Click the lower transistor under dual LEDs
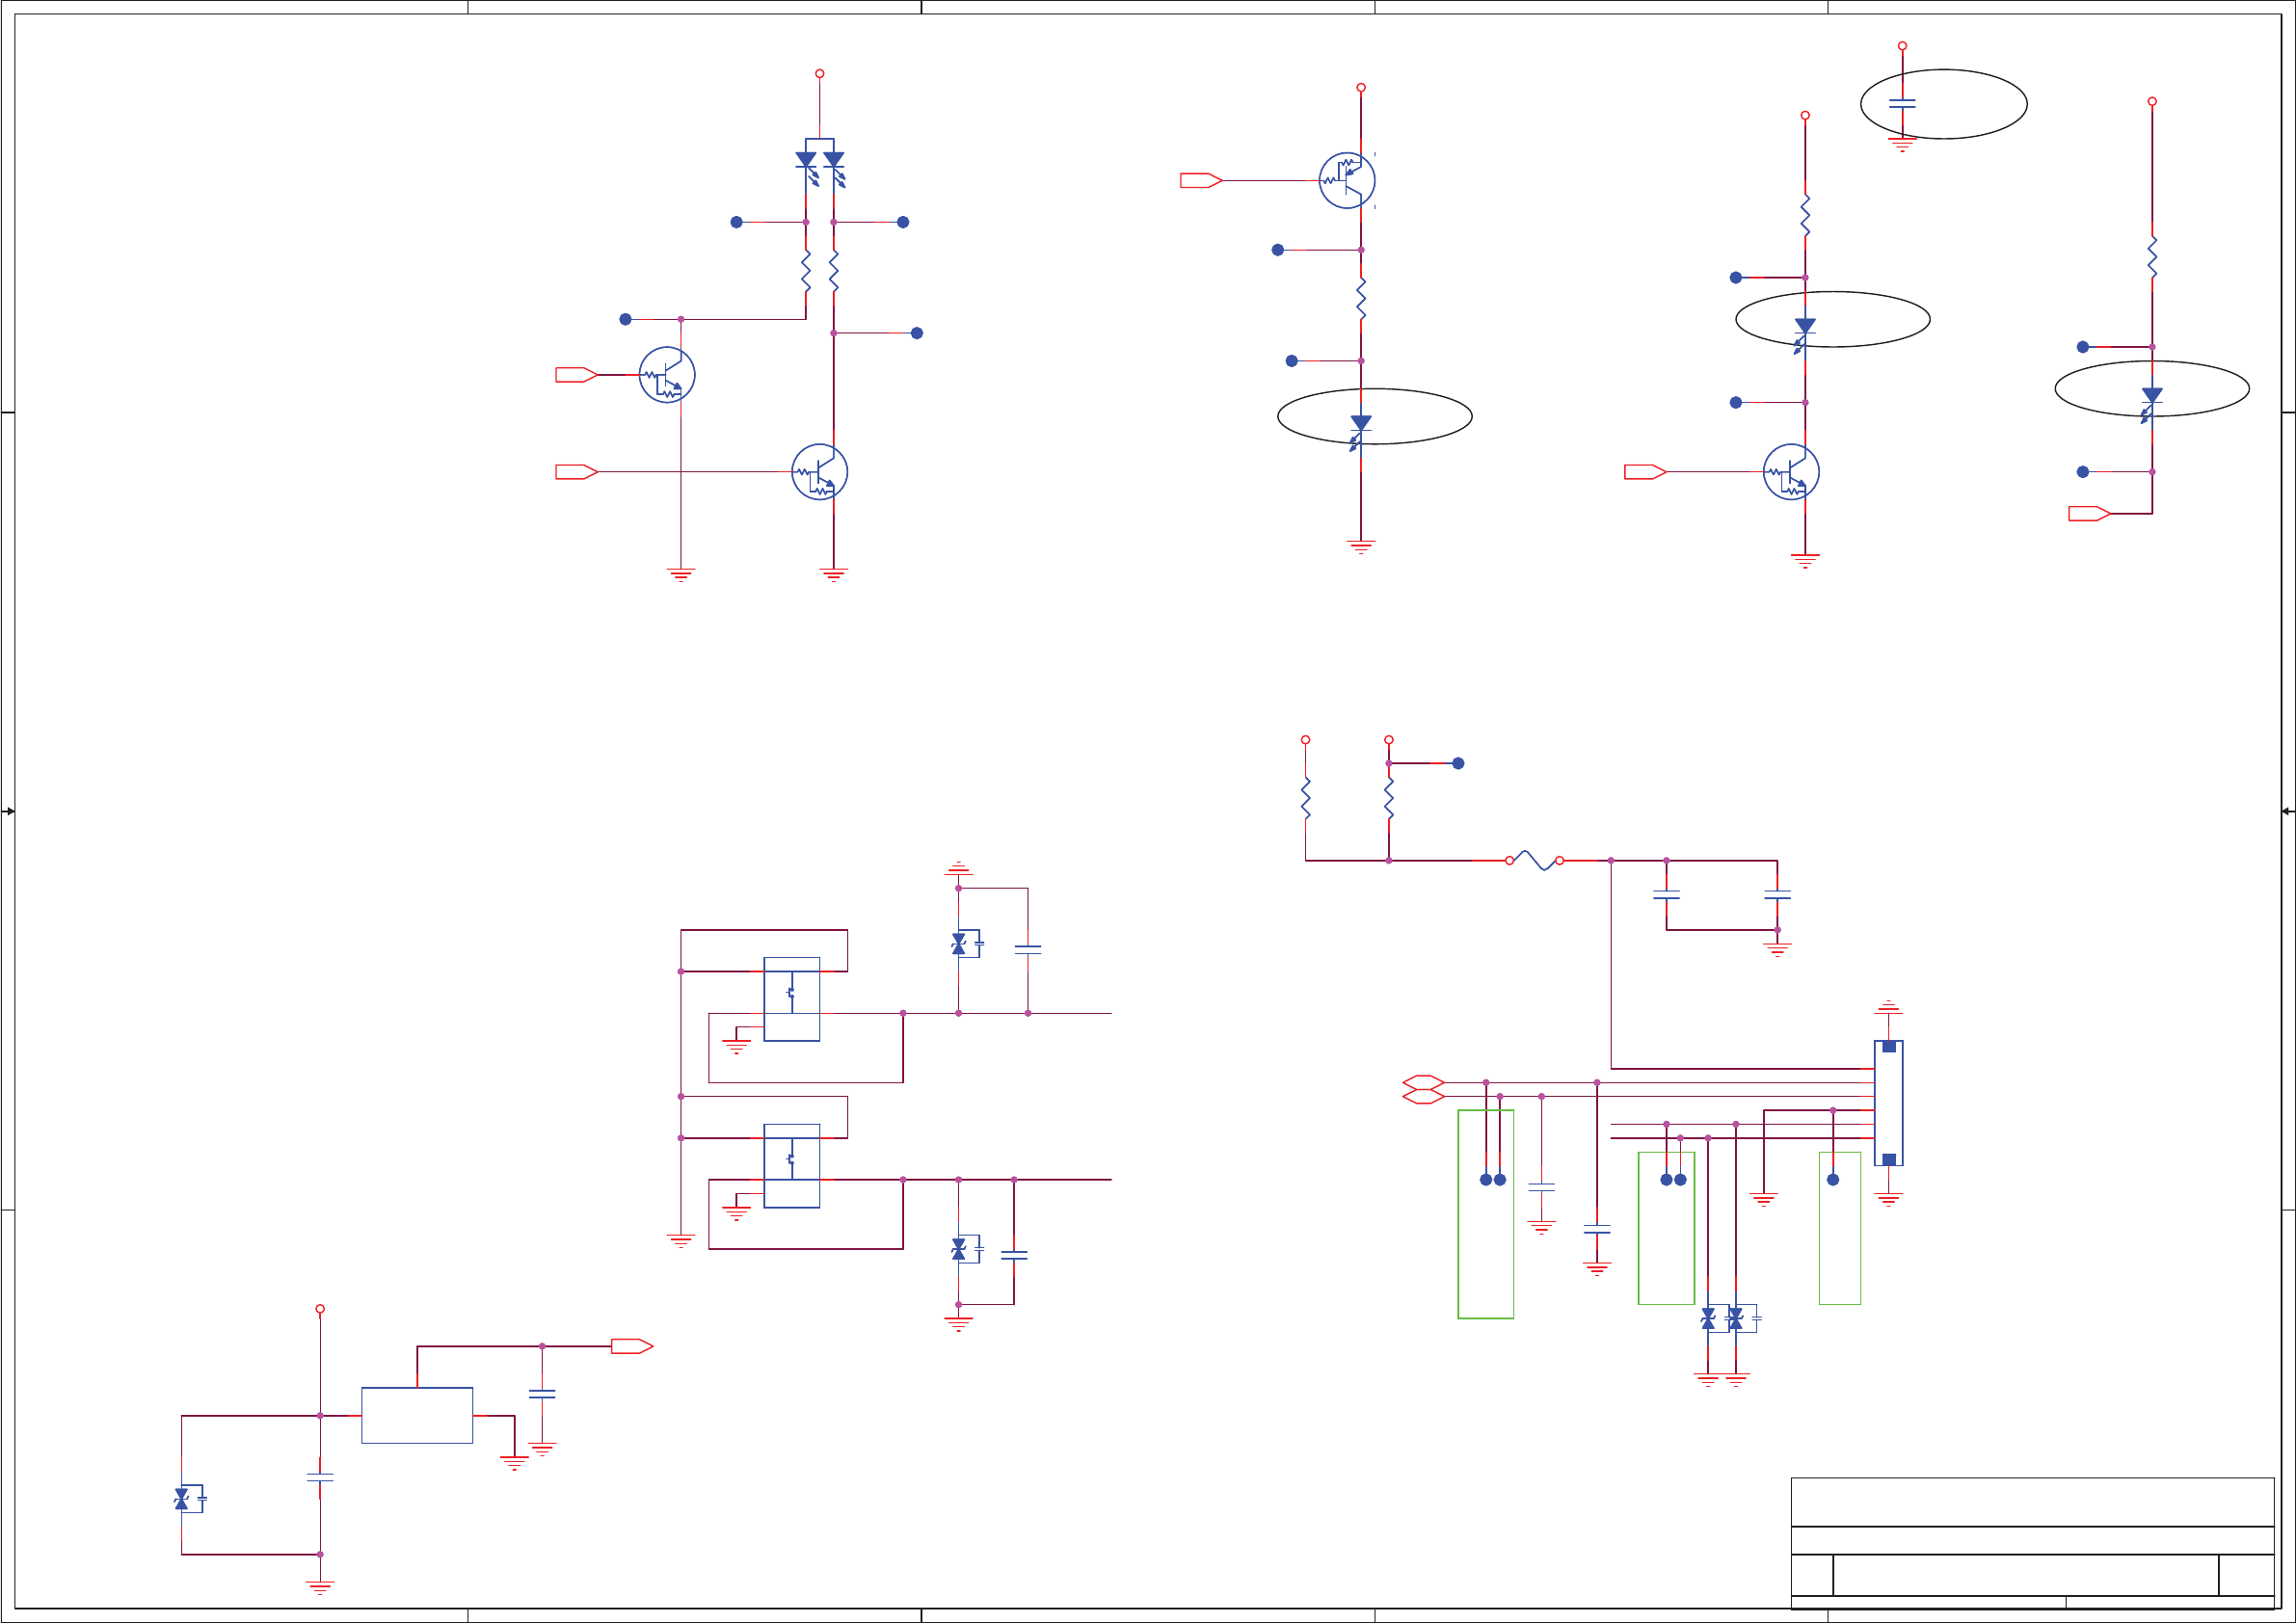2296x1623 pixels. tap(819, 472)
